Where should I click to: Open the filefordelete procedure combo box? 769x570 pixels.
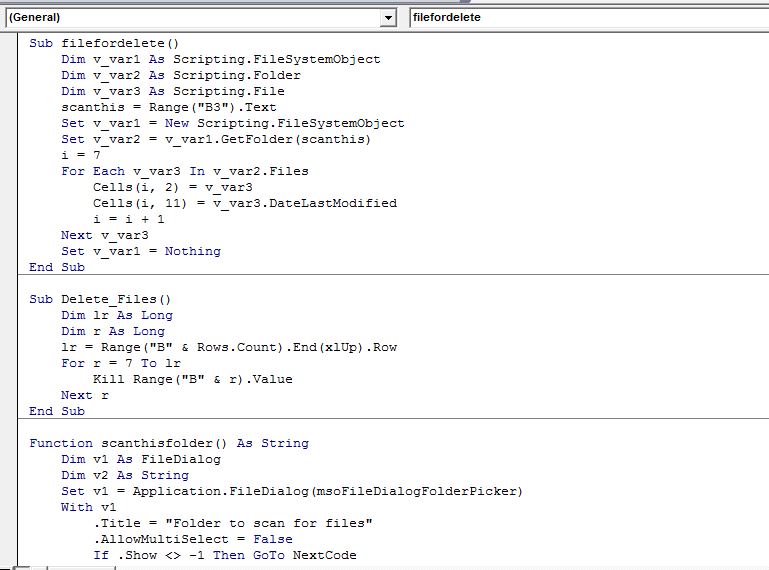point(589,18)
